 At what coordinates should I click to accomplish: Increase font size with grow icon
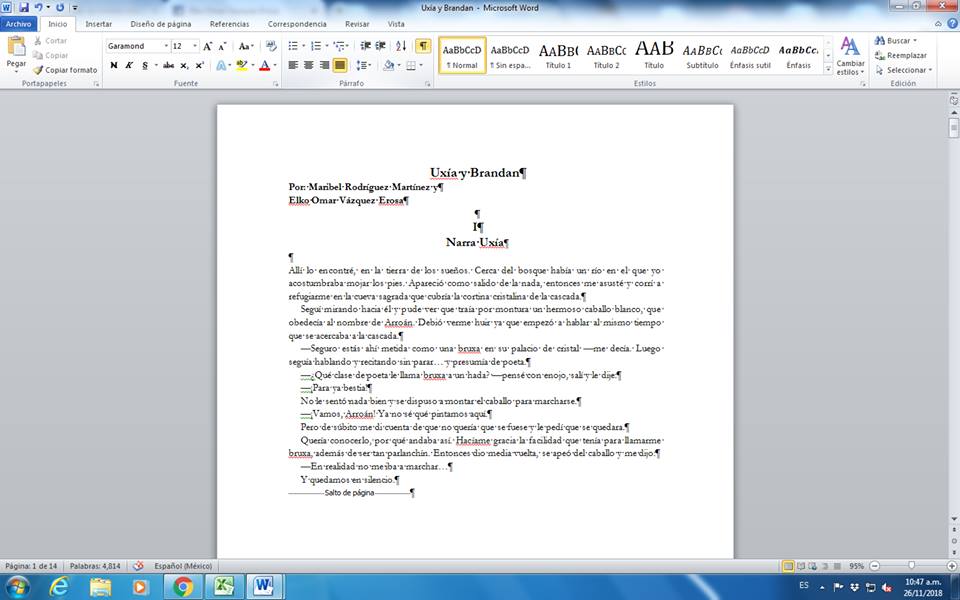point(208,46)
